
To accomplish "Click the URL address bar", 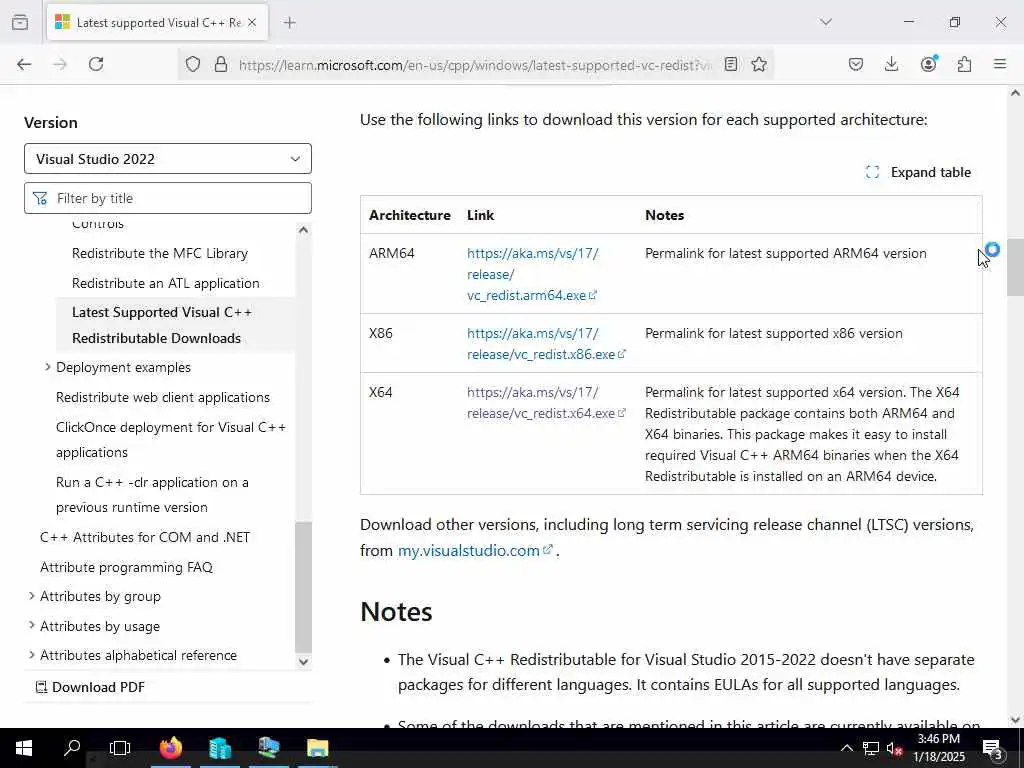I will point(475,65).
